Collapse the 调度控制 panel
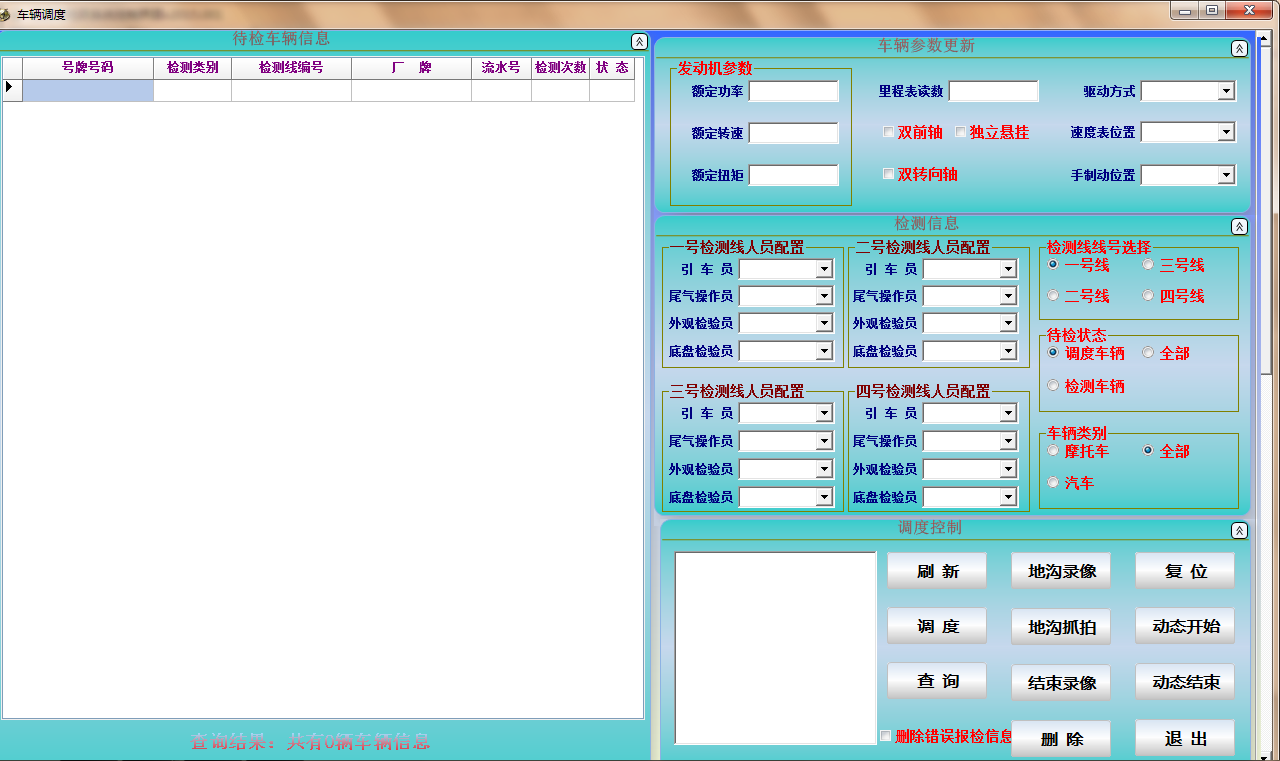This screenshot has height=761, width=1280. (1239, 531)
